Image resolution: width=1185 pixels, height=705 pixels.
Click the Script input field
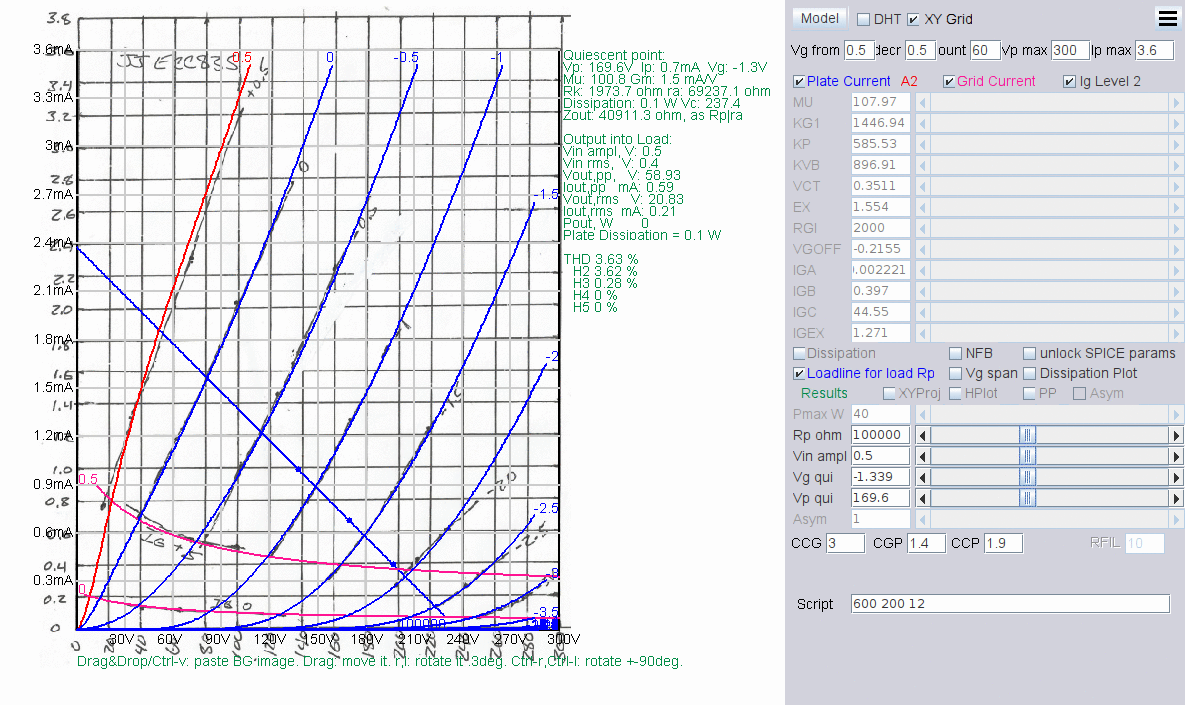pos(1010,604)
